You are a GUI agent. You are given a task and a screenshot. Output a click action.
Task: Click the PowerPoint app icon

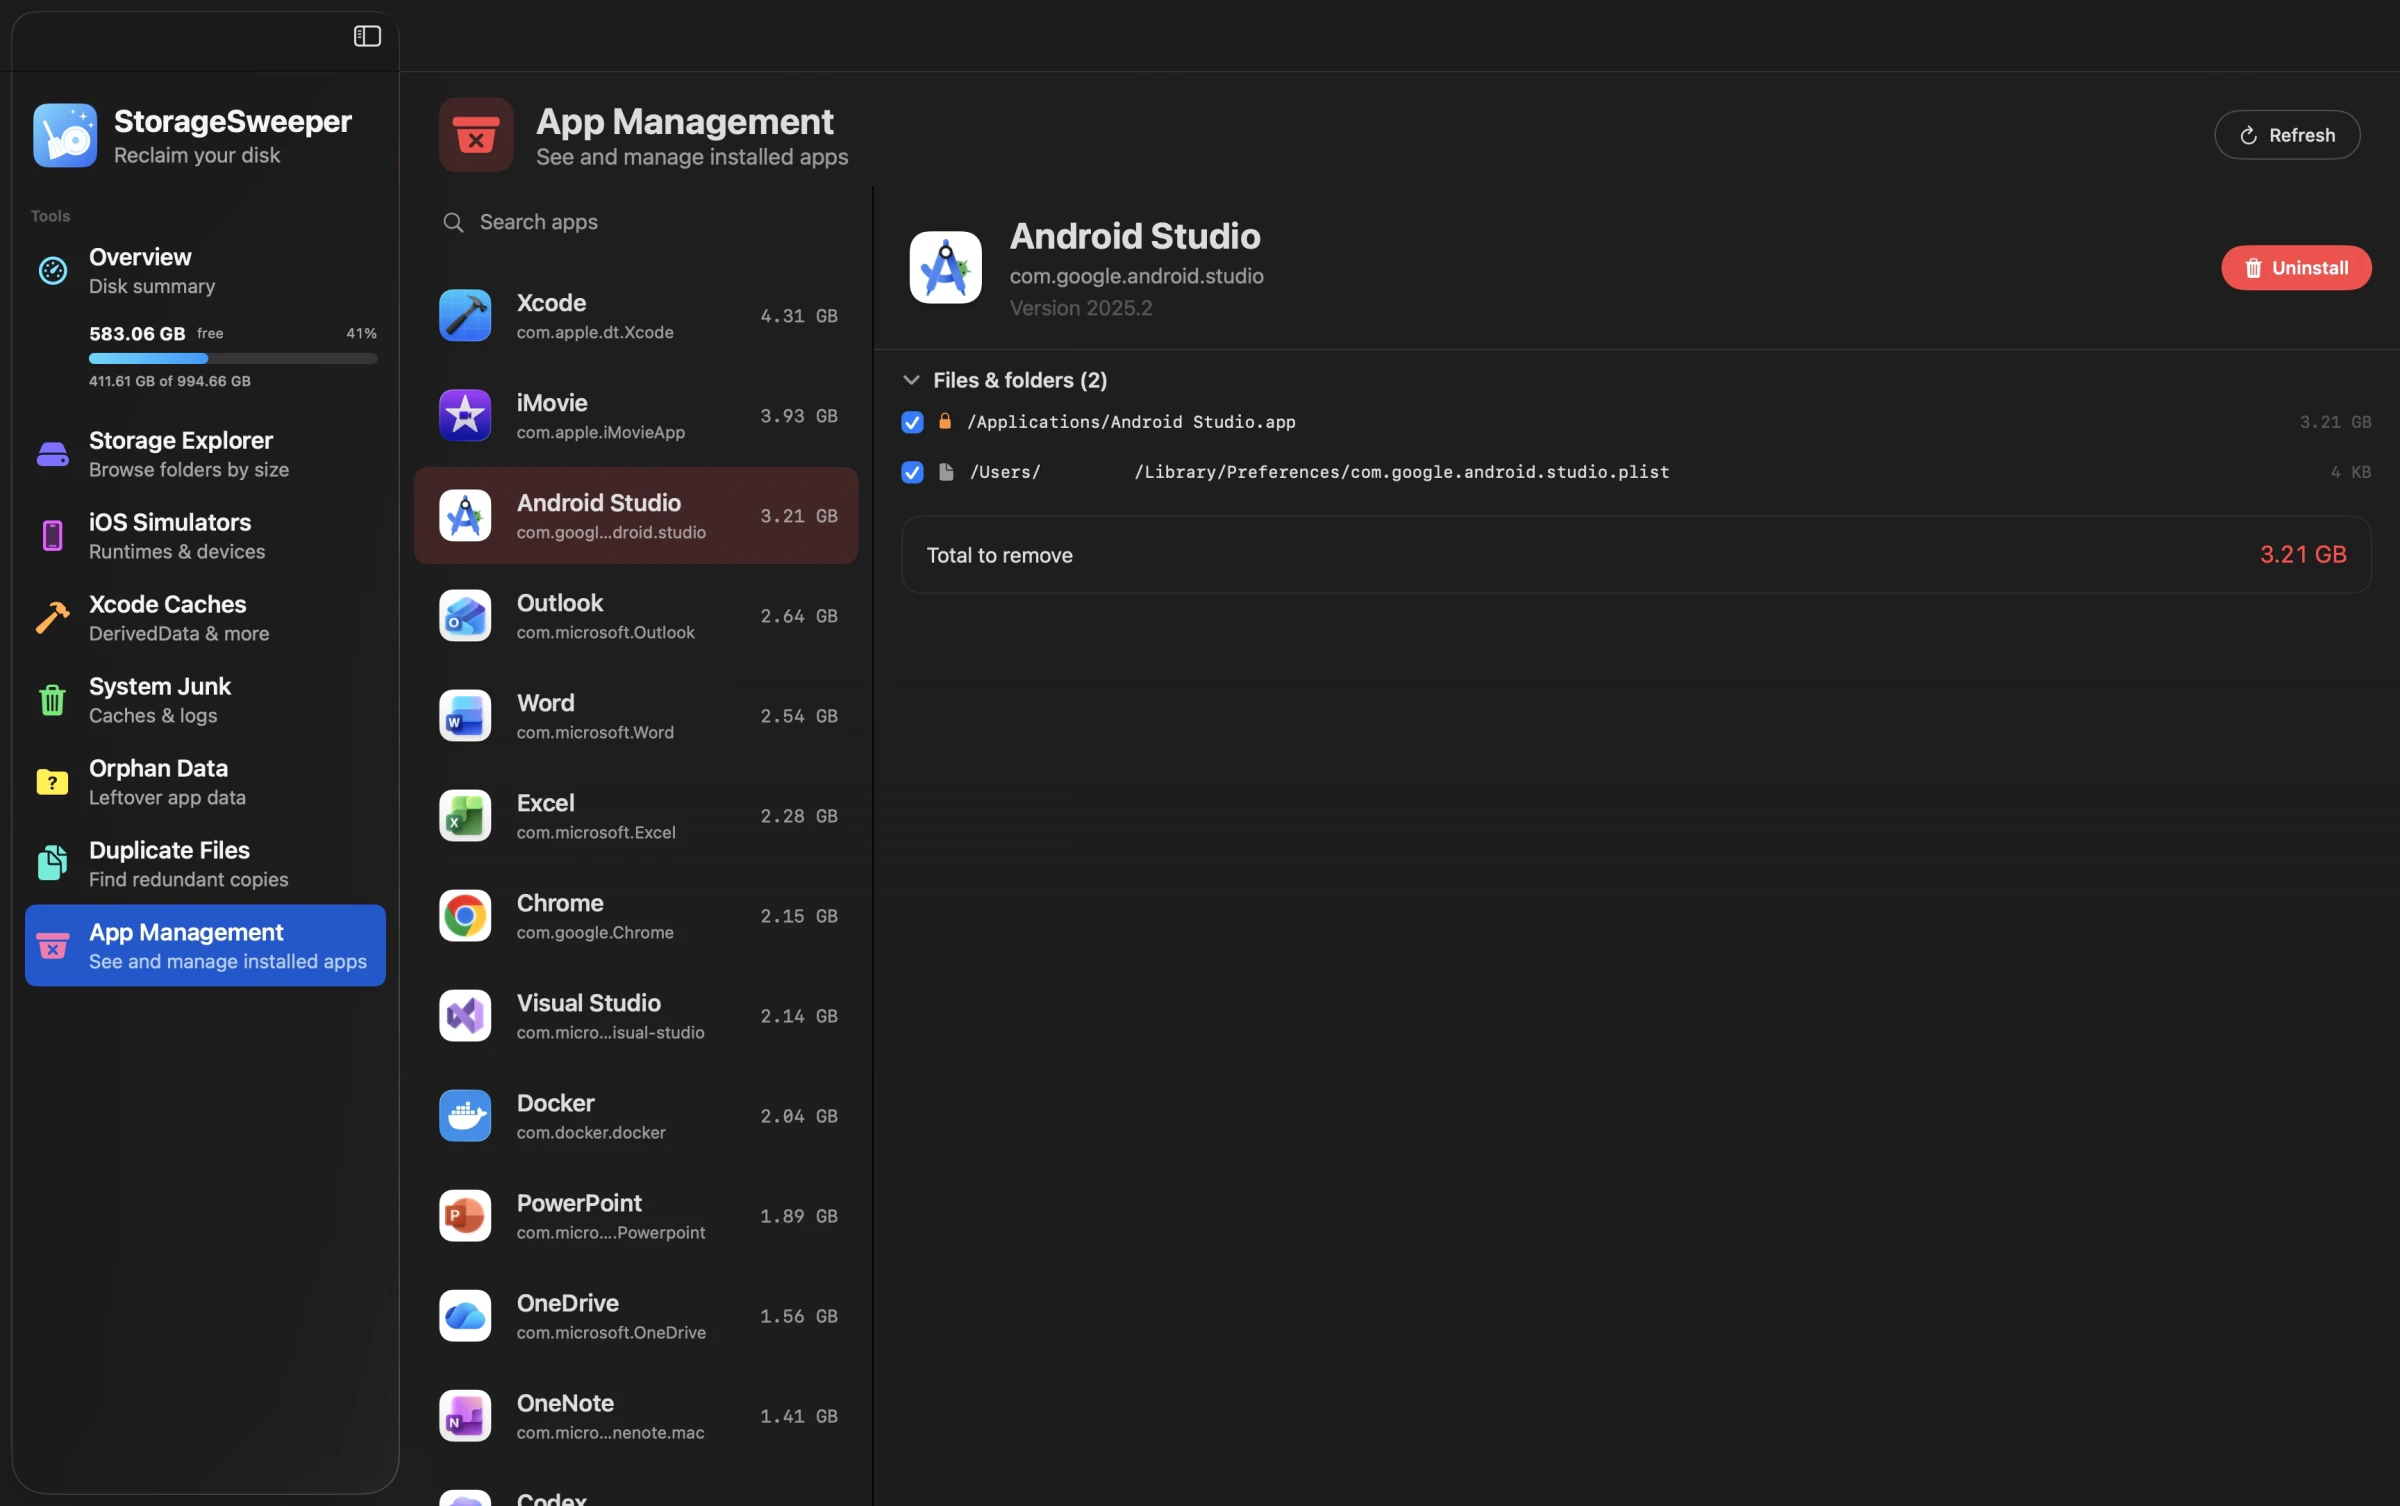pos(465,1216)
